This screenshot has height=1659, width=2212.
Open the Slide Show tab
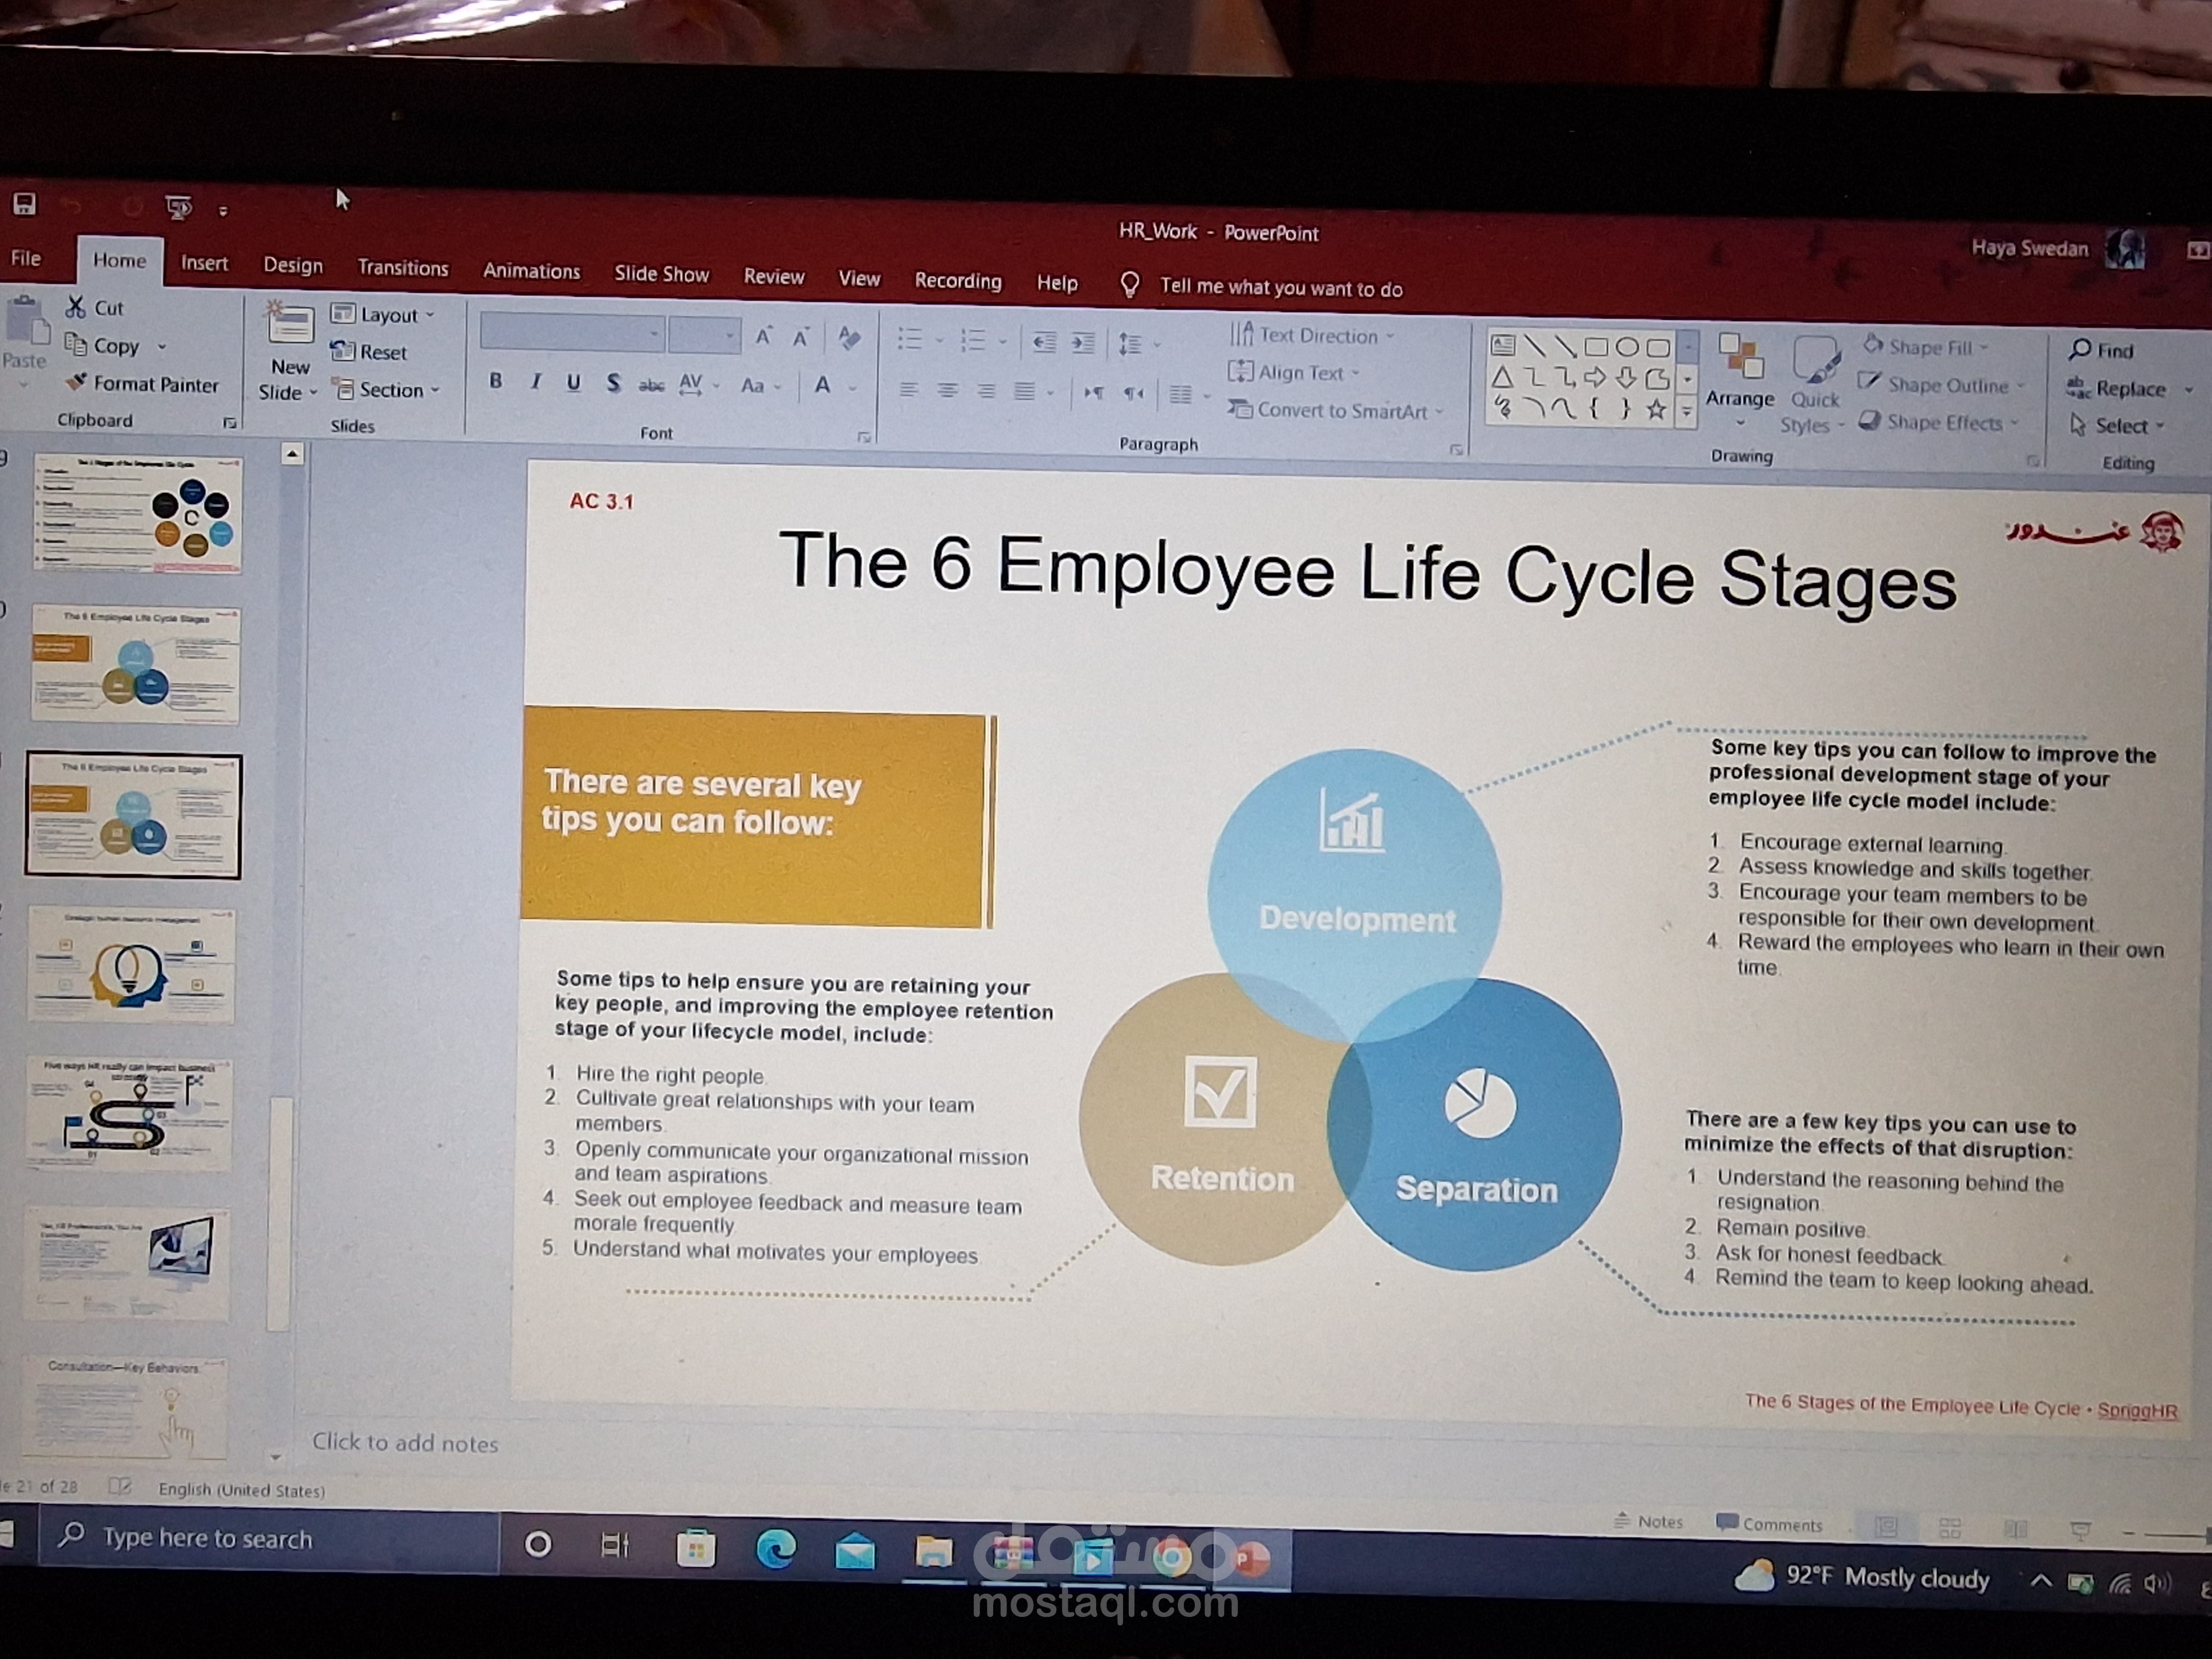click(x=661, y=274)
